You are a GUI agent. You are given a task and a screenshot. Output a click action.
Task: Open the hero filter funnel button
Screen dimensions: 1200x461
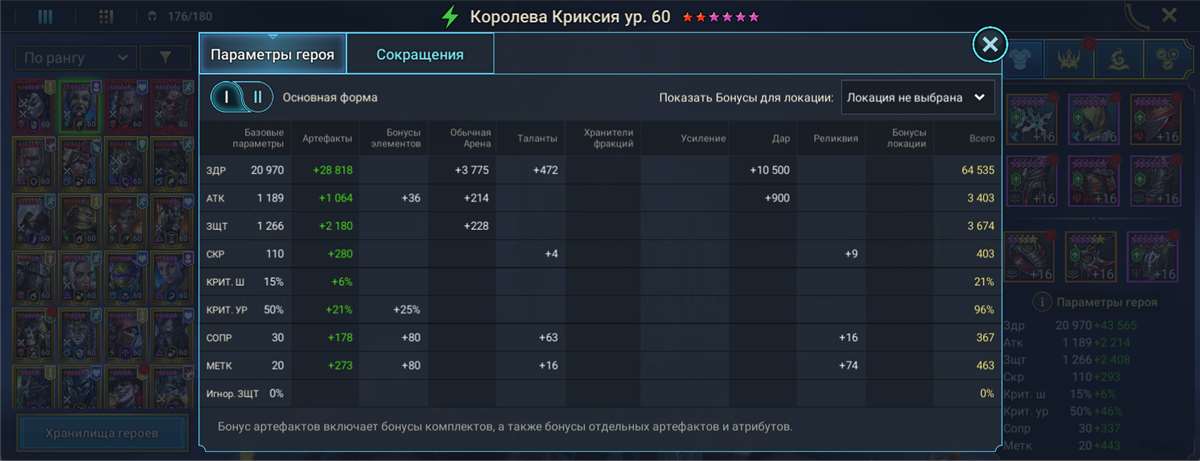coord(165,58)
